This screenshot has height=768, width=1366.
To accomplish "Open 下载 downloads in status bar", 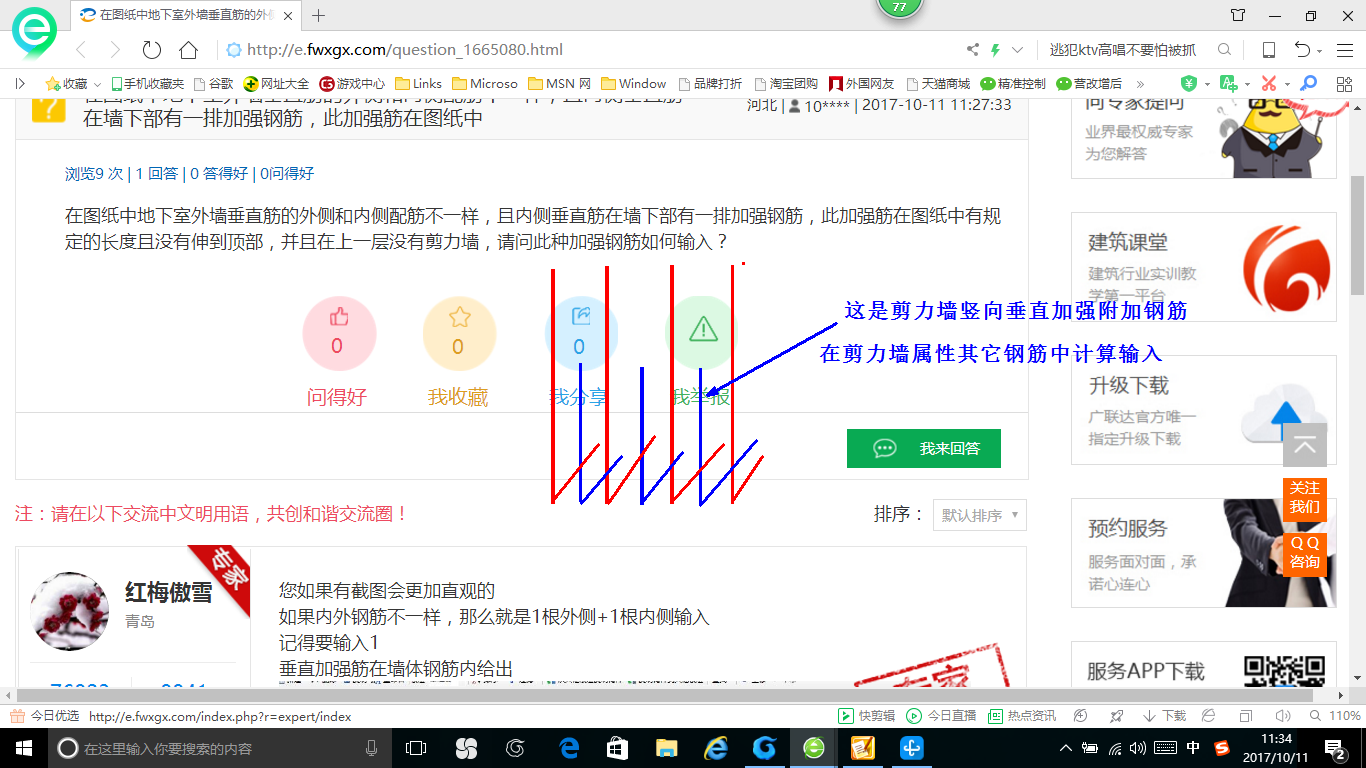I will tap(1163, 716).
